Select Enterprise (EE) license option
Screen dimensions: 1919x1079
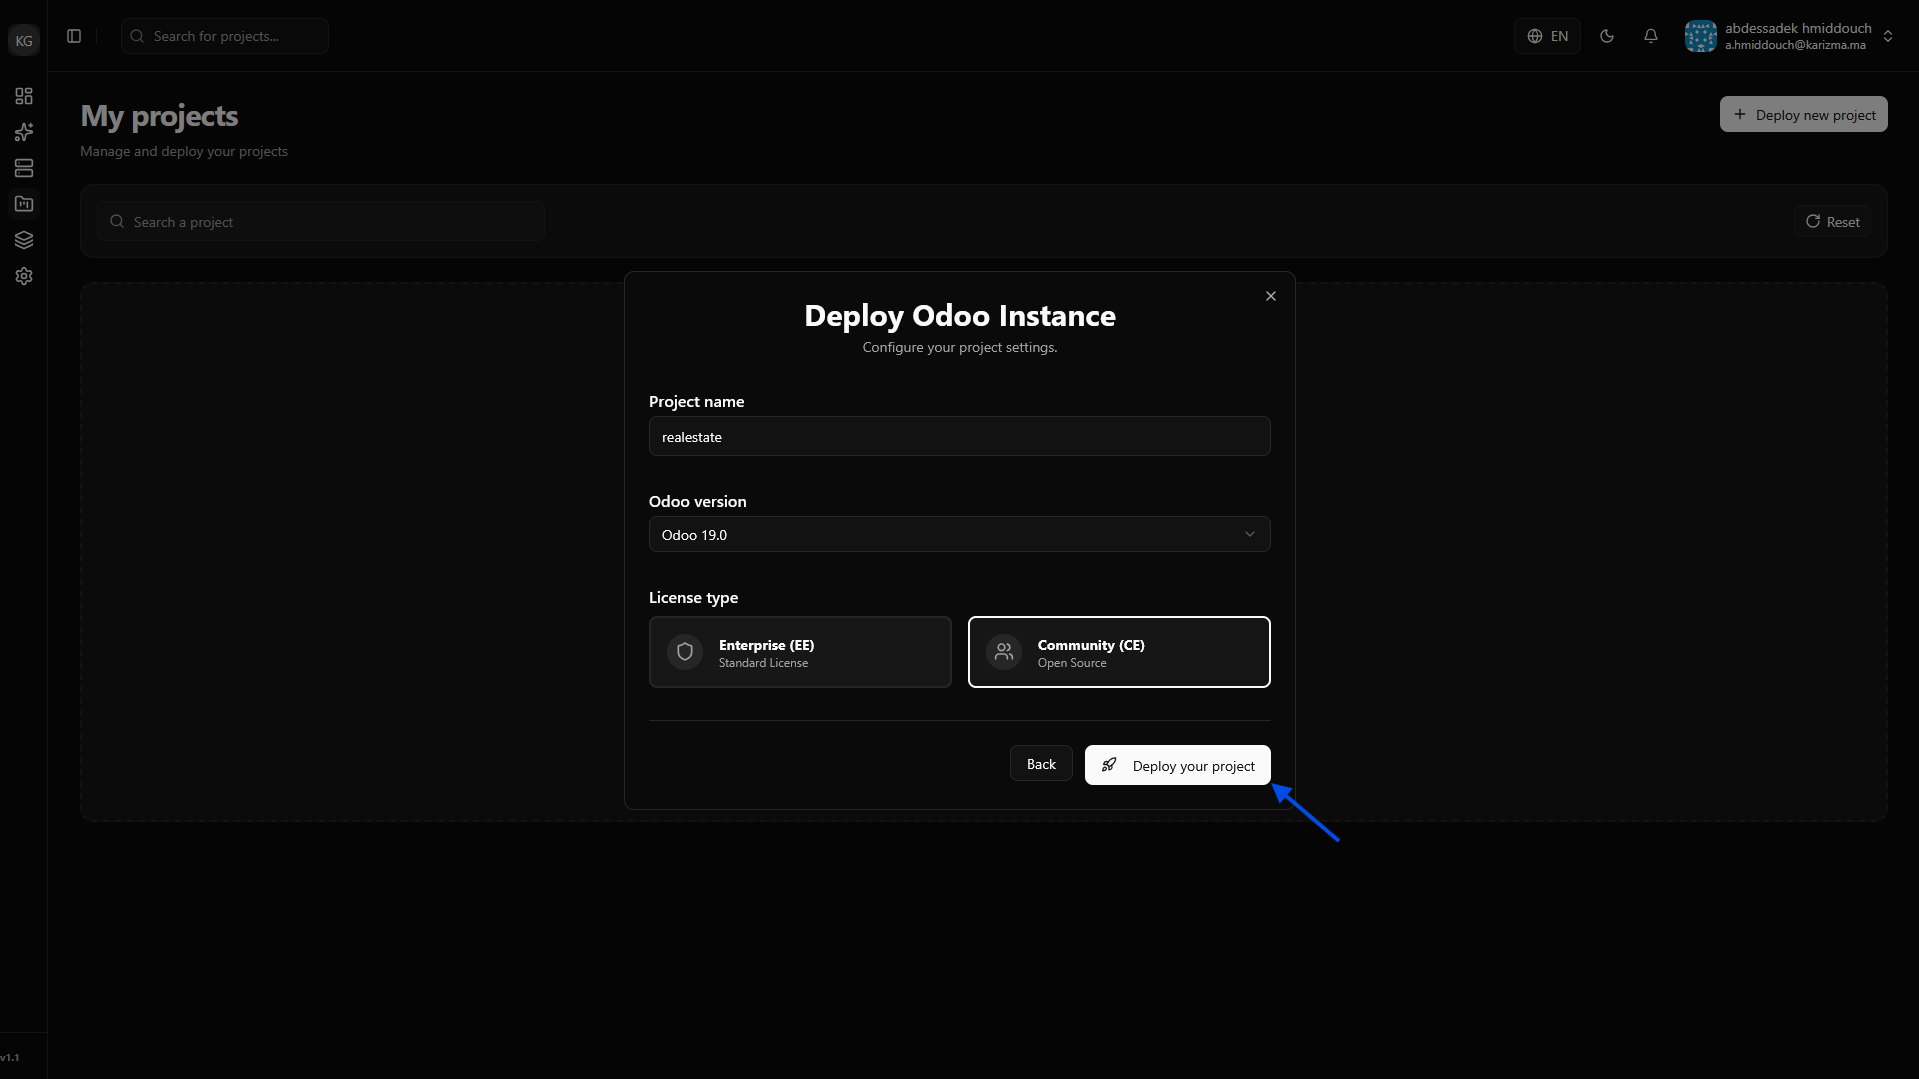(800, 652)
